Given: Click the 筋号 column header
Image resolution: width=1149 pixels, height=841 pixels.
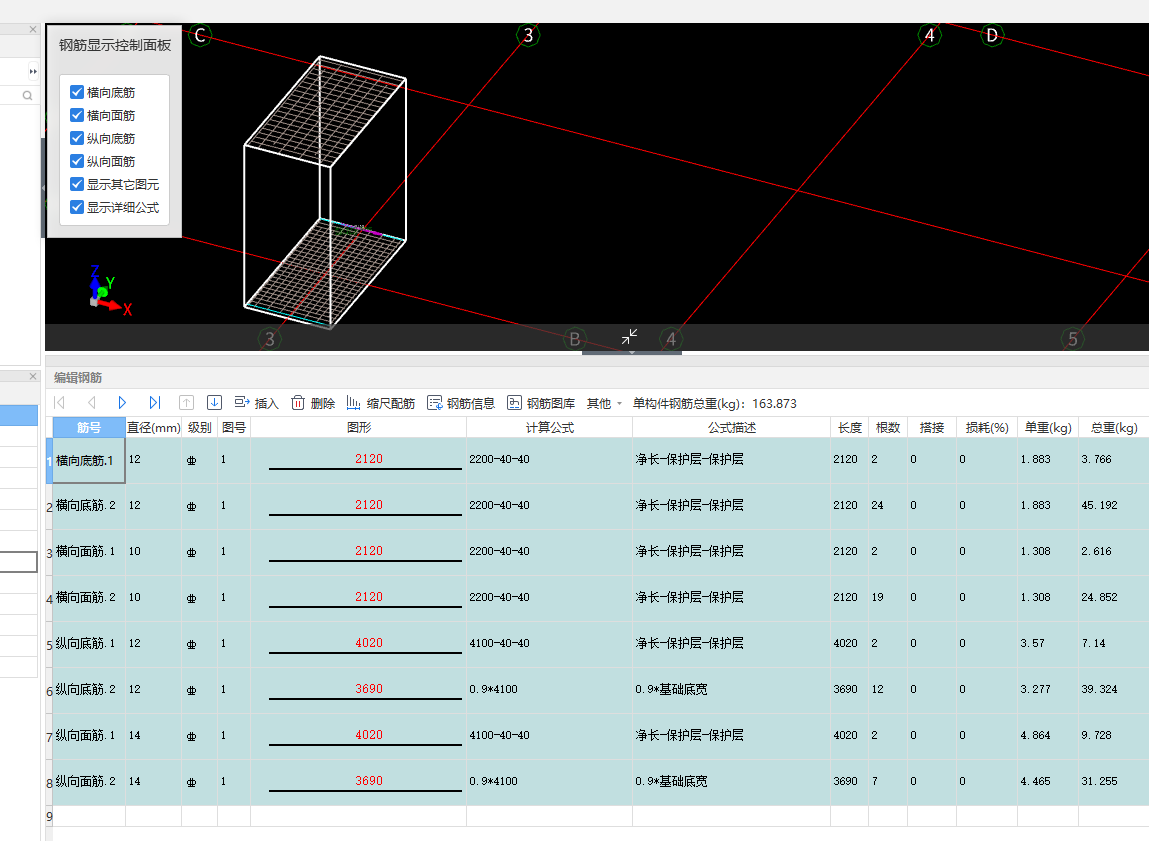Looking at the screenshot, I should 89,427.
